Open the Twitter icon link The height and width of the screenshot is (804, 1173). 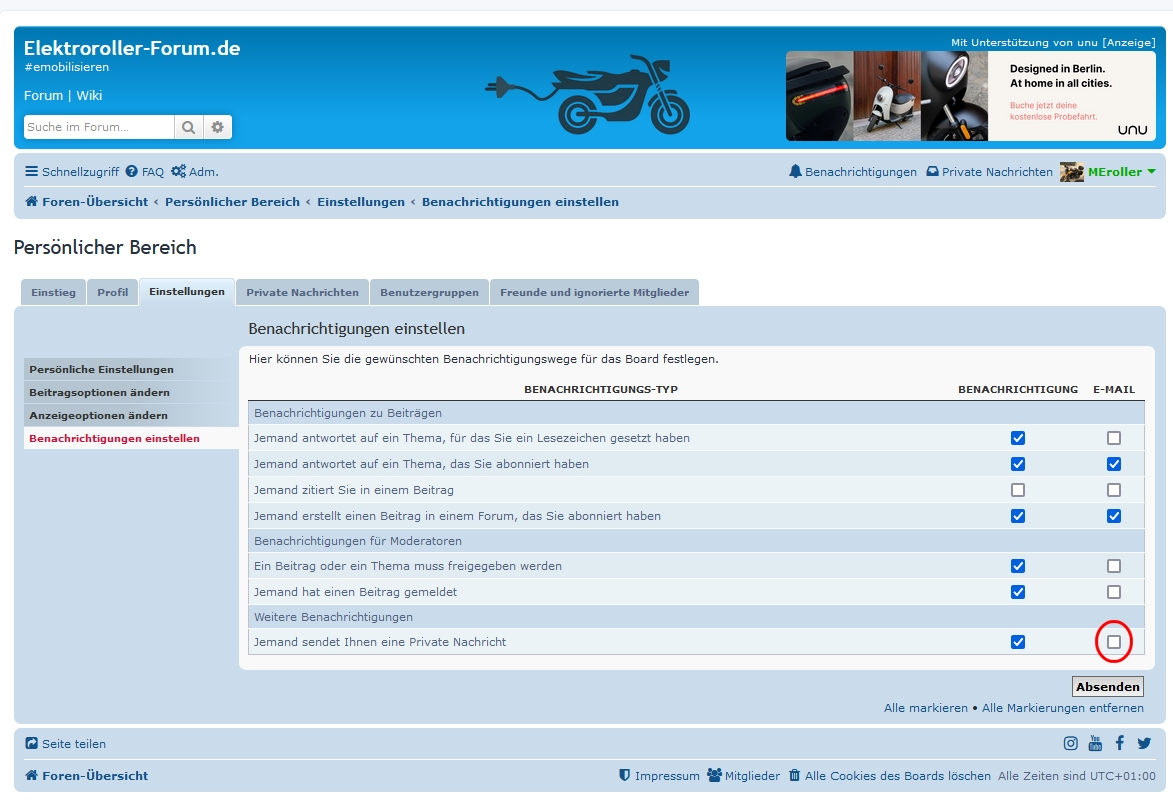coord(1144,743)
